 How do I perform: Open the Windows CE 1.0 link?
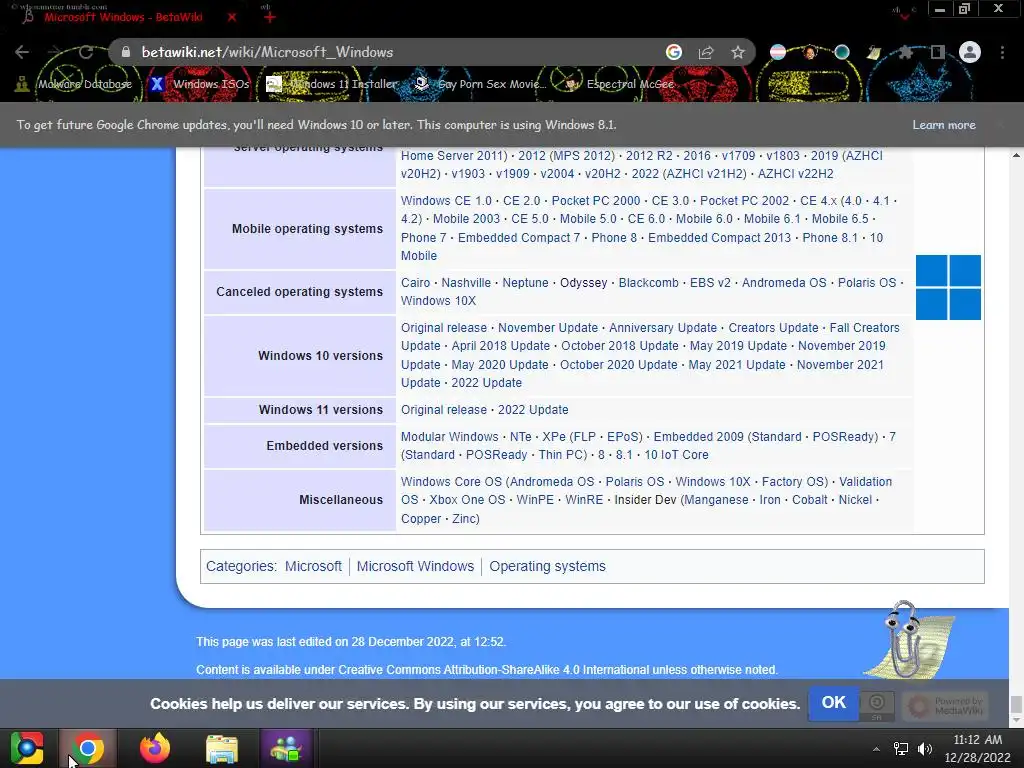[446, 200]
